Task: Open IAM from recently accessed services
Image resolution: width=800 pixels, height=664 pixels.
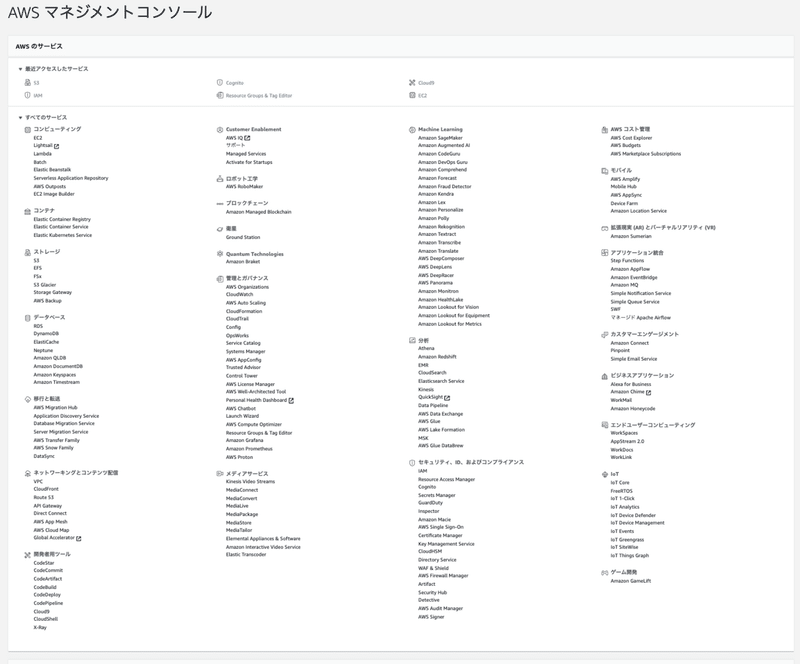Action: click(38, 95)
